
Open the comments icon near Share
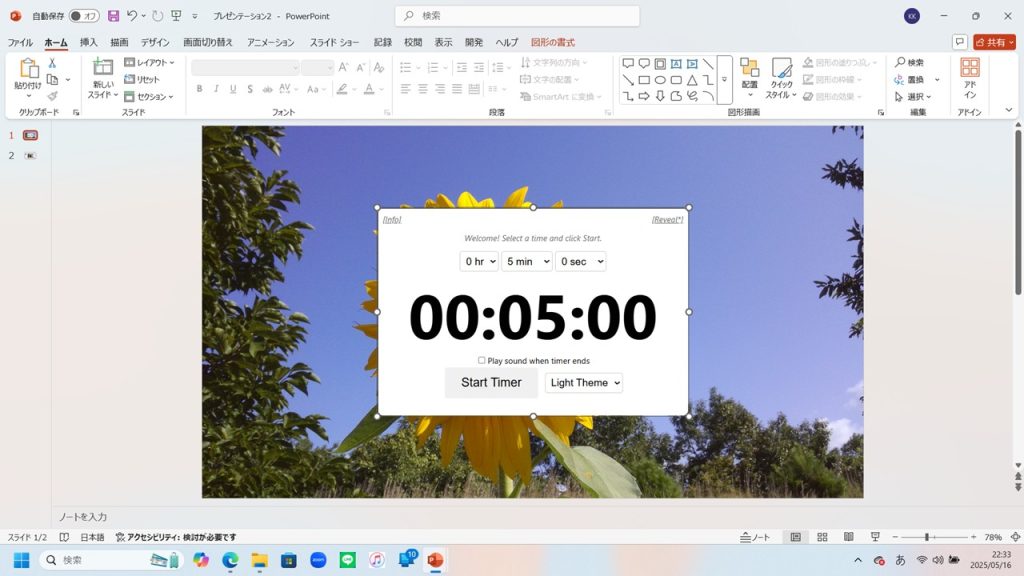[x=959, y=42]
